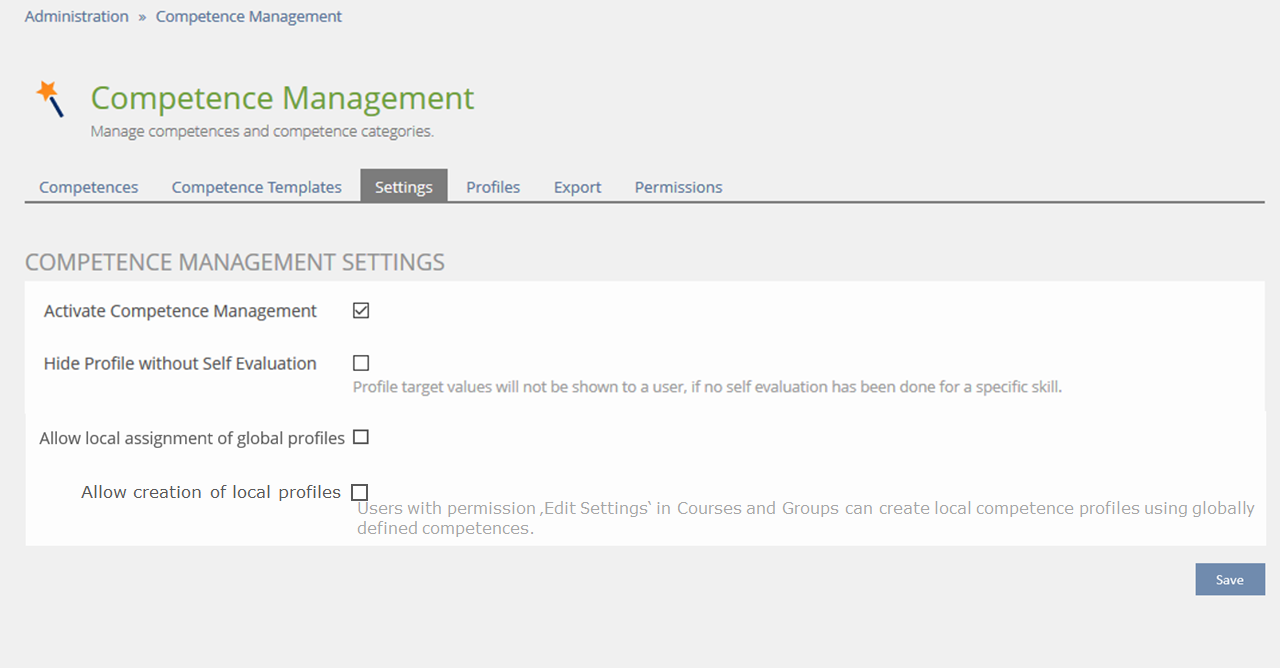Click the Allow local assignment of global profiles label
Image resolution: width=1280 pixels, height=668 pixels.
coord(192,438)
